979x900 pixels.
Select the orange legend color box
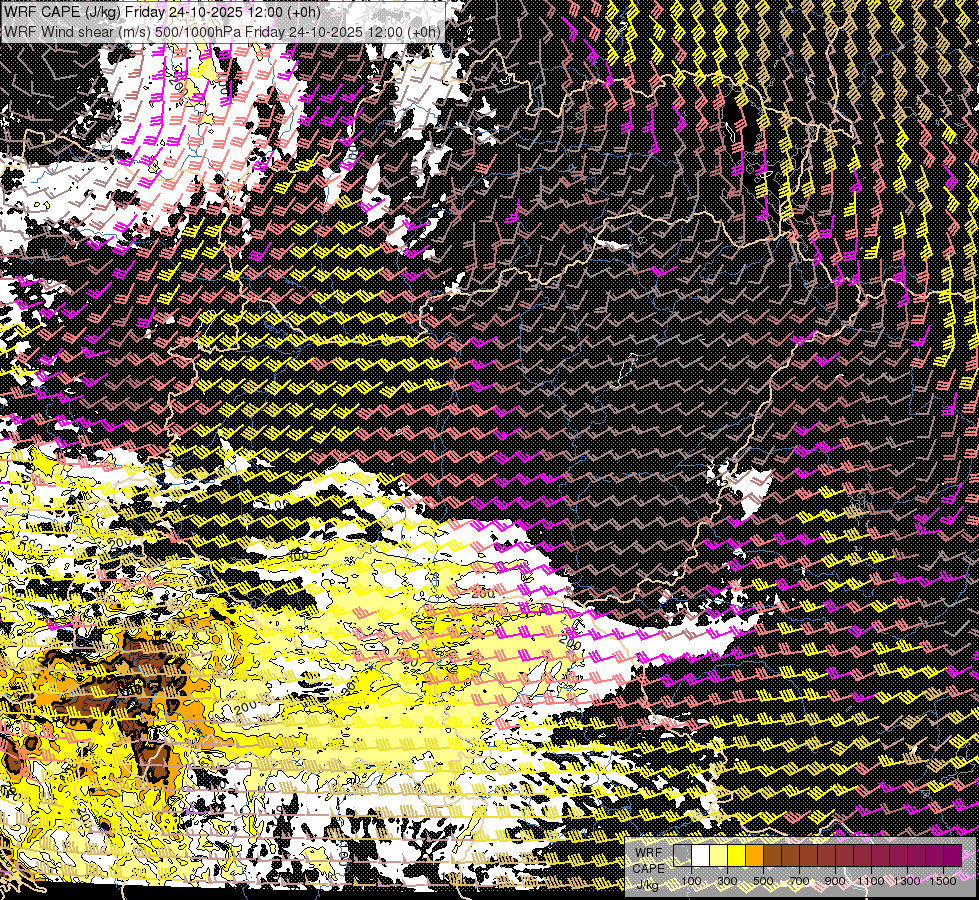(x=754, y=856)
